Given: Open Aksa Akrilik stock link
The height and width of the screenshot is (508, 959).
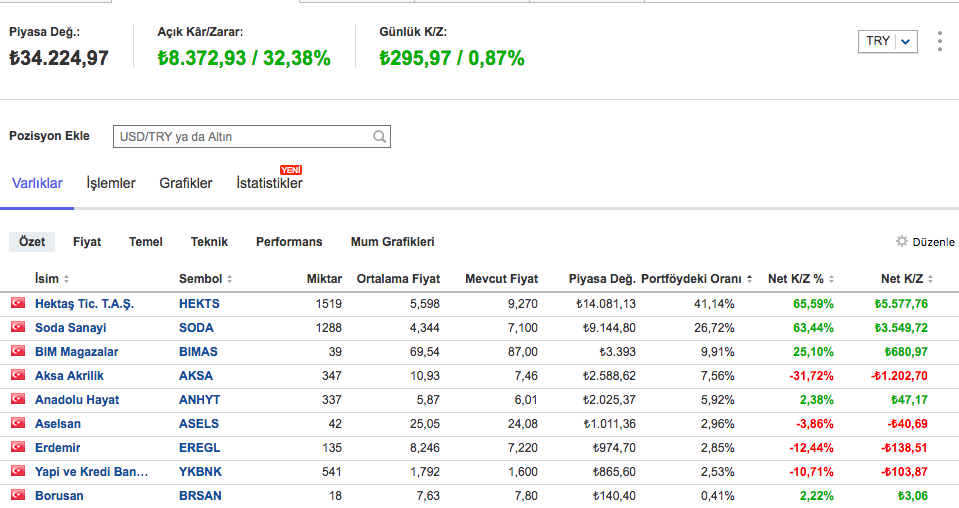Looking at the screenshot, I should (69, 375).
